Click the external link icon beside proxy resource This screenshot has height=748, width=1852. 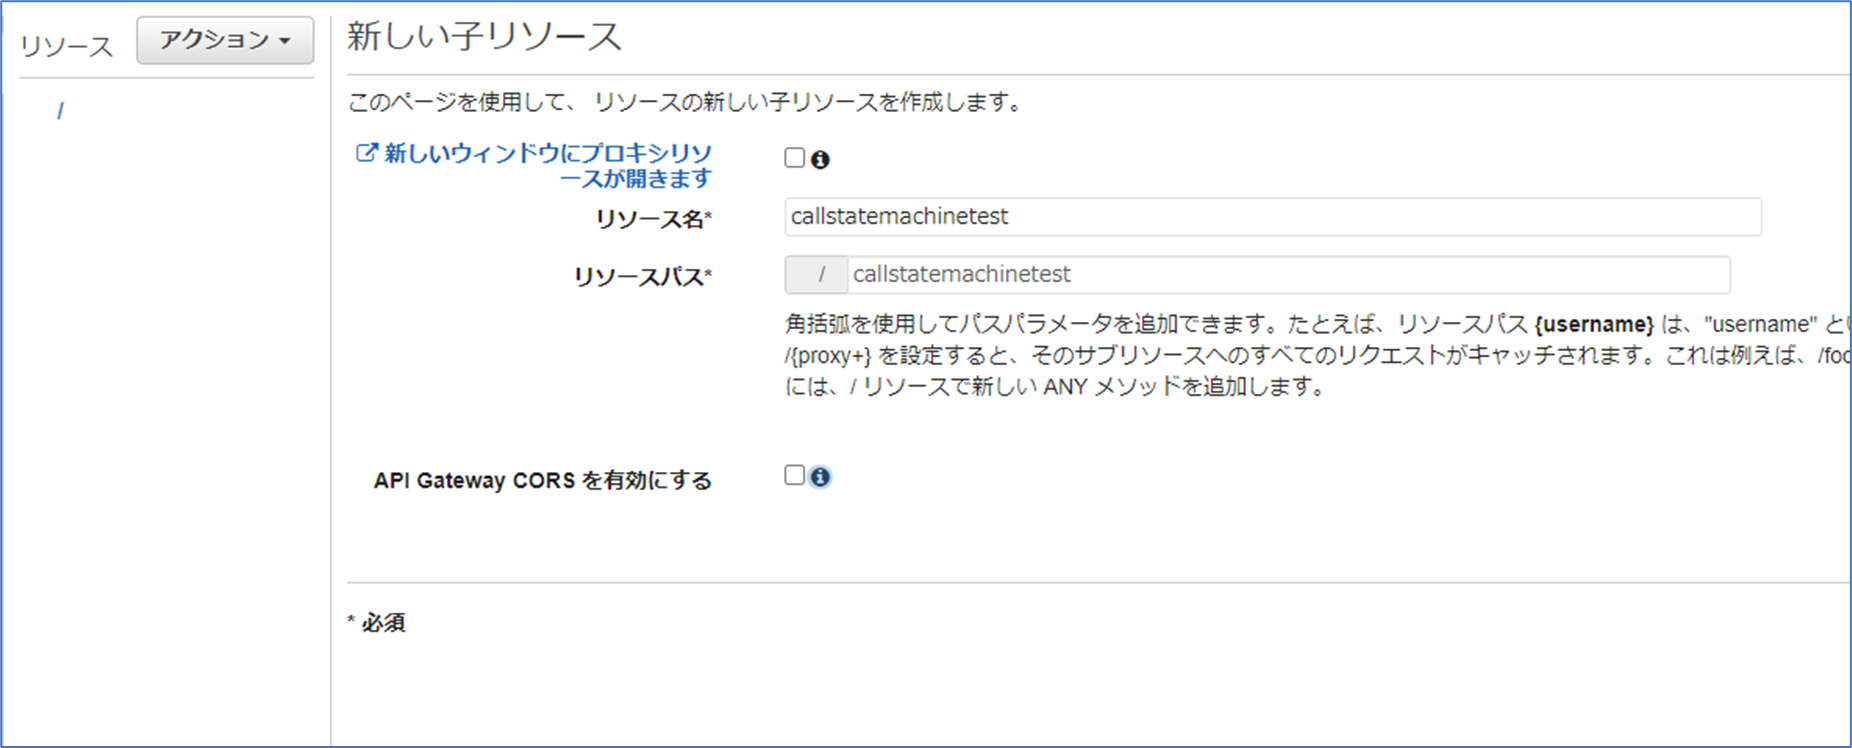pos(367,153)
